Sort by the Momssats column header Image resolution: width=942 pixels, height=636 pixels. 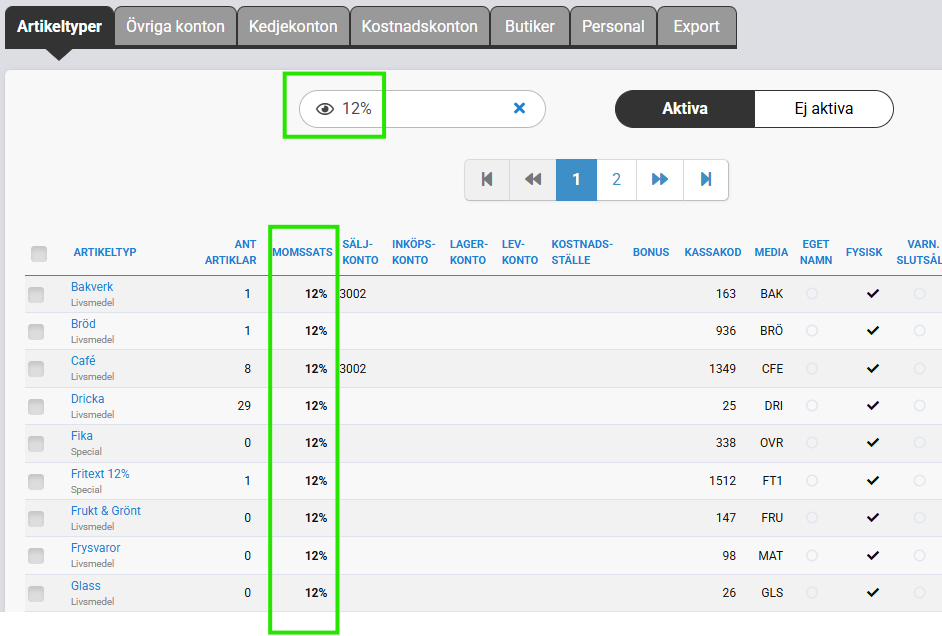302,253
